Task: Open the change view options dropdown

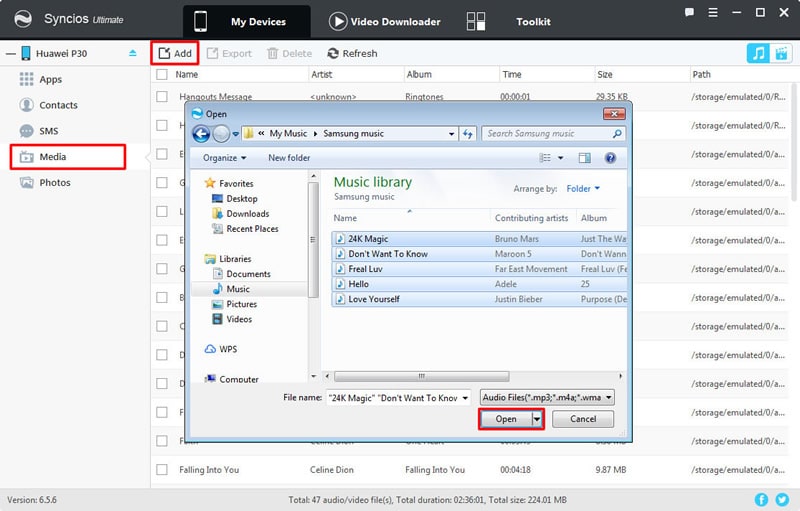Action: click(x=560, y=158)
